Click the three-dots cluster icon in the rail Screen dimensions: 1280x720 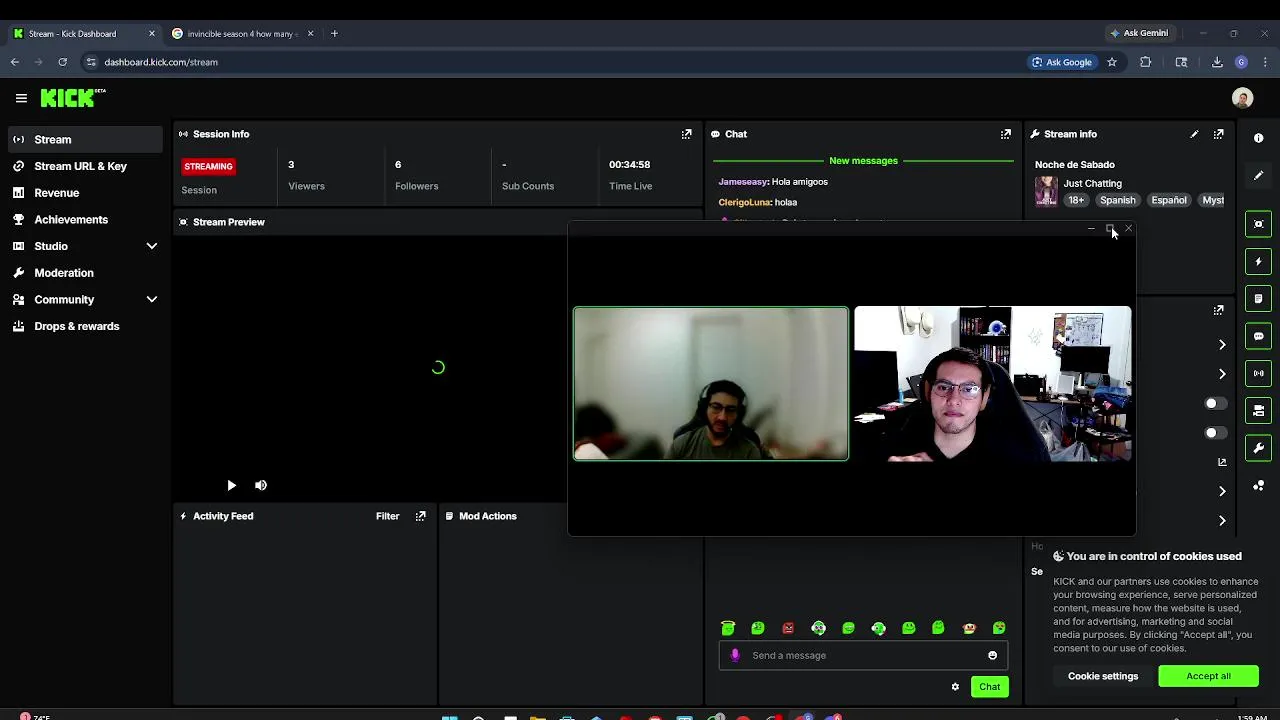[x=1259, y=486]
